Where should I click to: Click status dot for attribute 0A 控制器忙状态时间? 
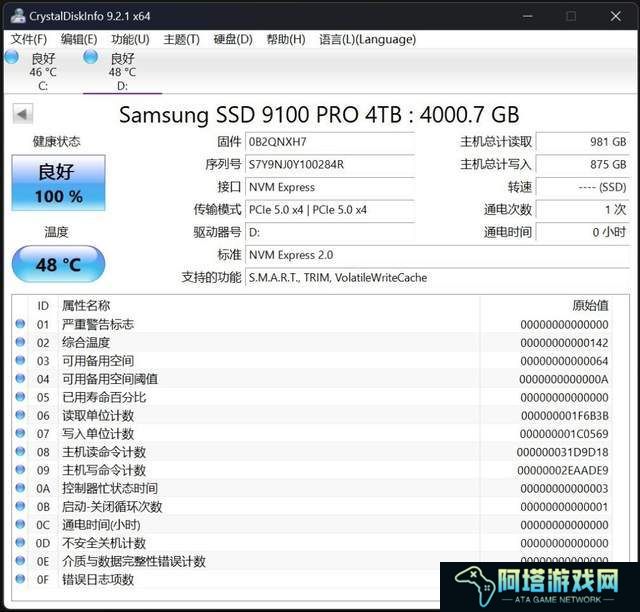click(20, 487)
